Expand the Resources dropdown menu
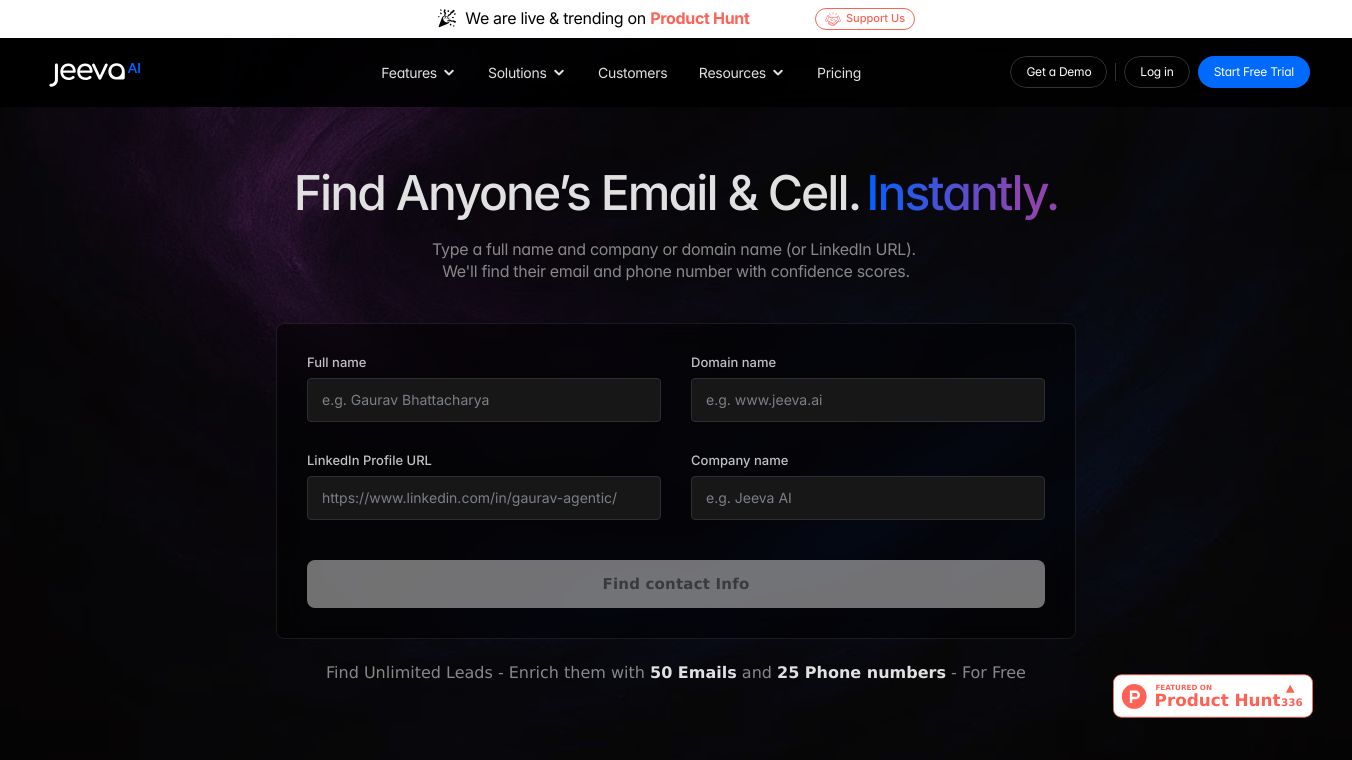Screen dimensions: 1352x760 (x=741, y=73)
